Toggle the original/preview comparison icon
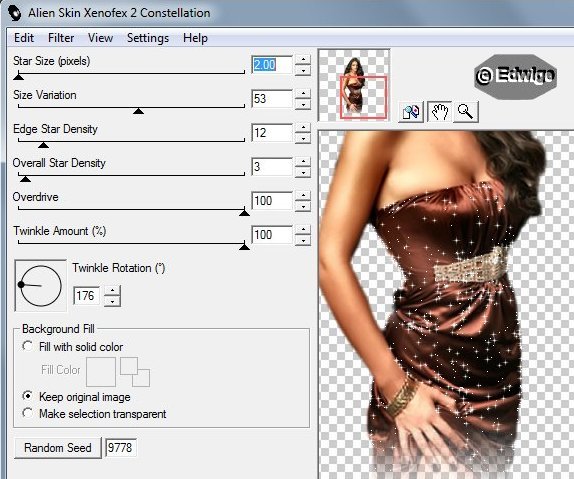Screen dimensions: 574x479 click(x=411, y=111)
